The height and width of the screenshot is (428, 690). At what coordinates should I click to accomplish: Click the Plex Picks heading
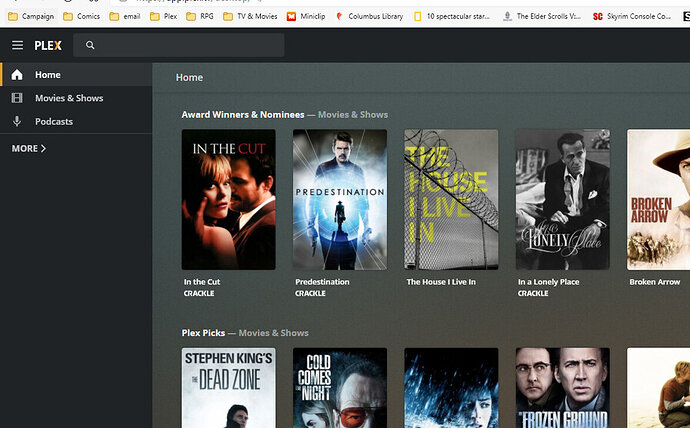click(203, 333)
